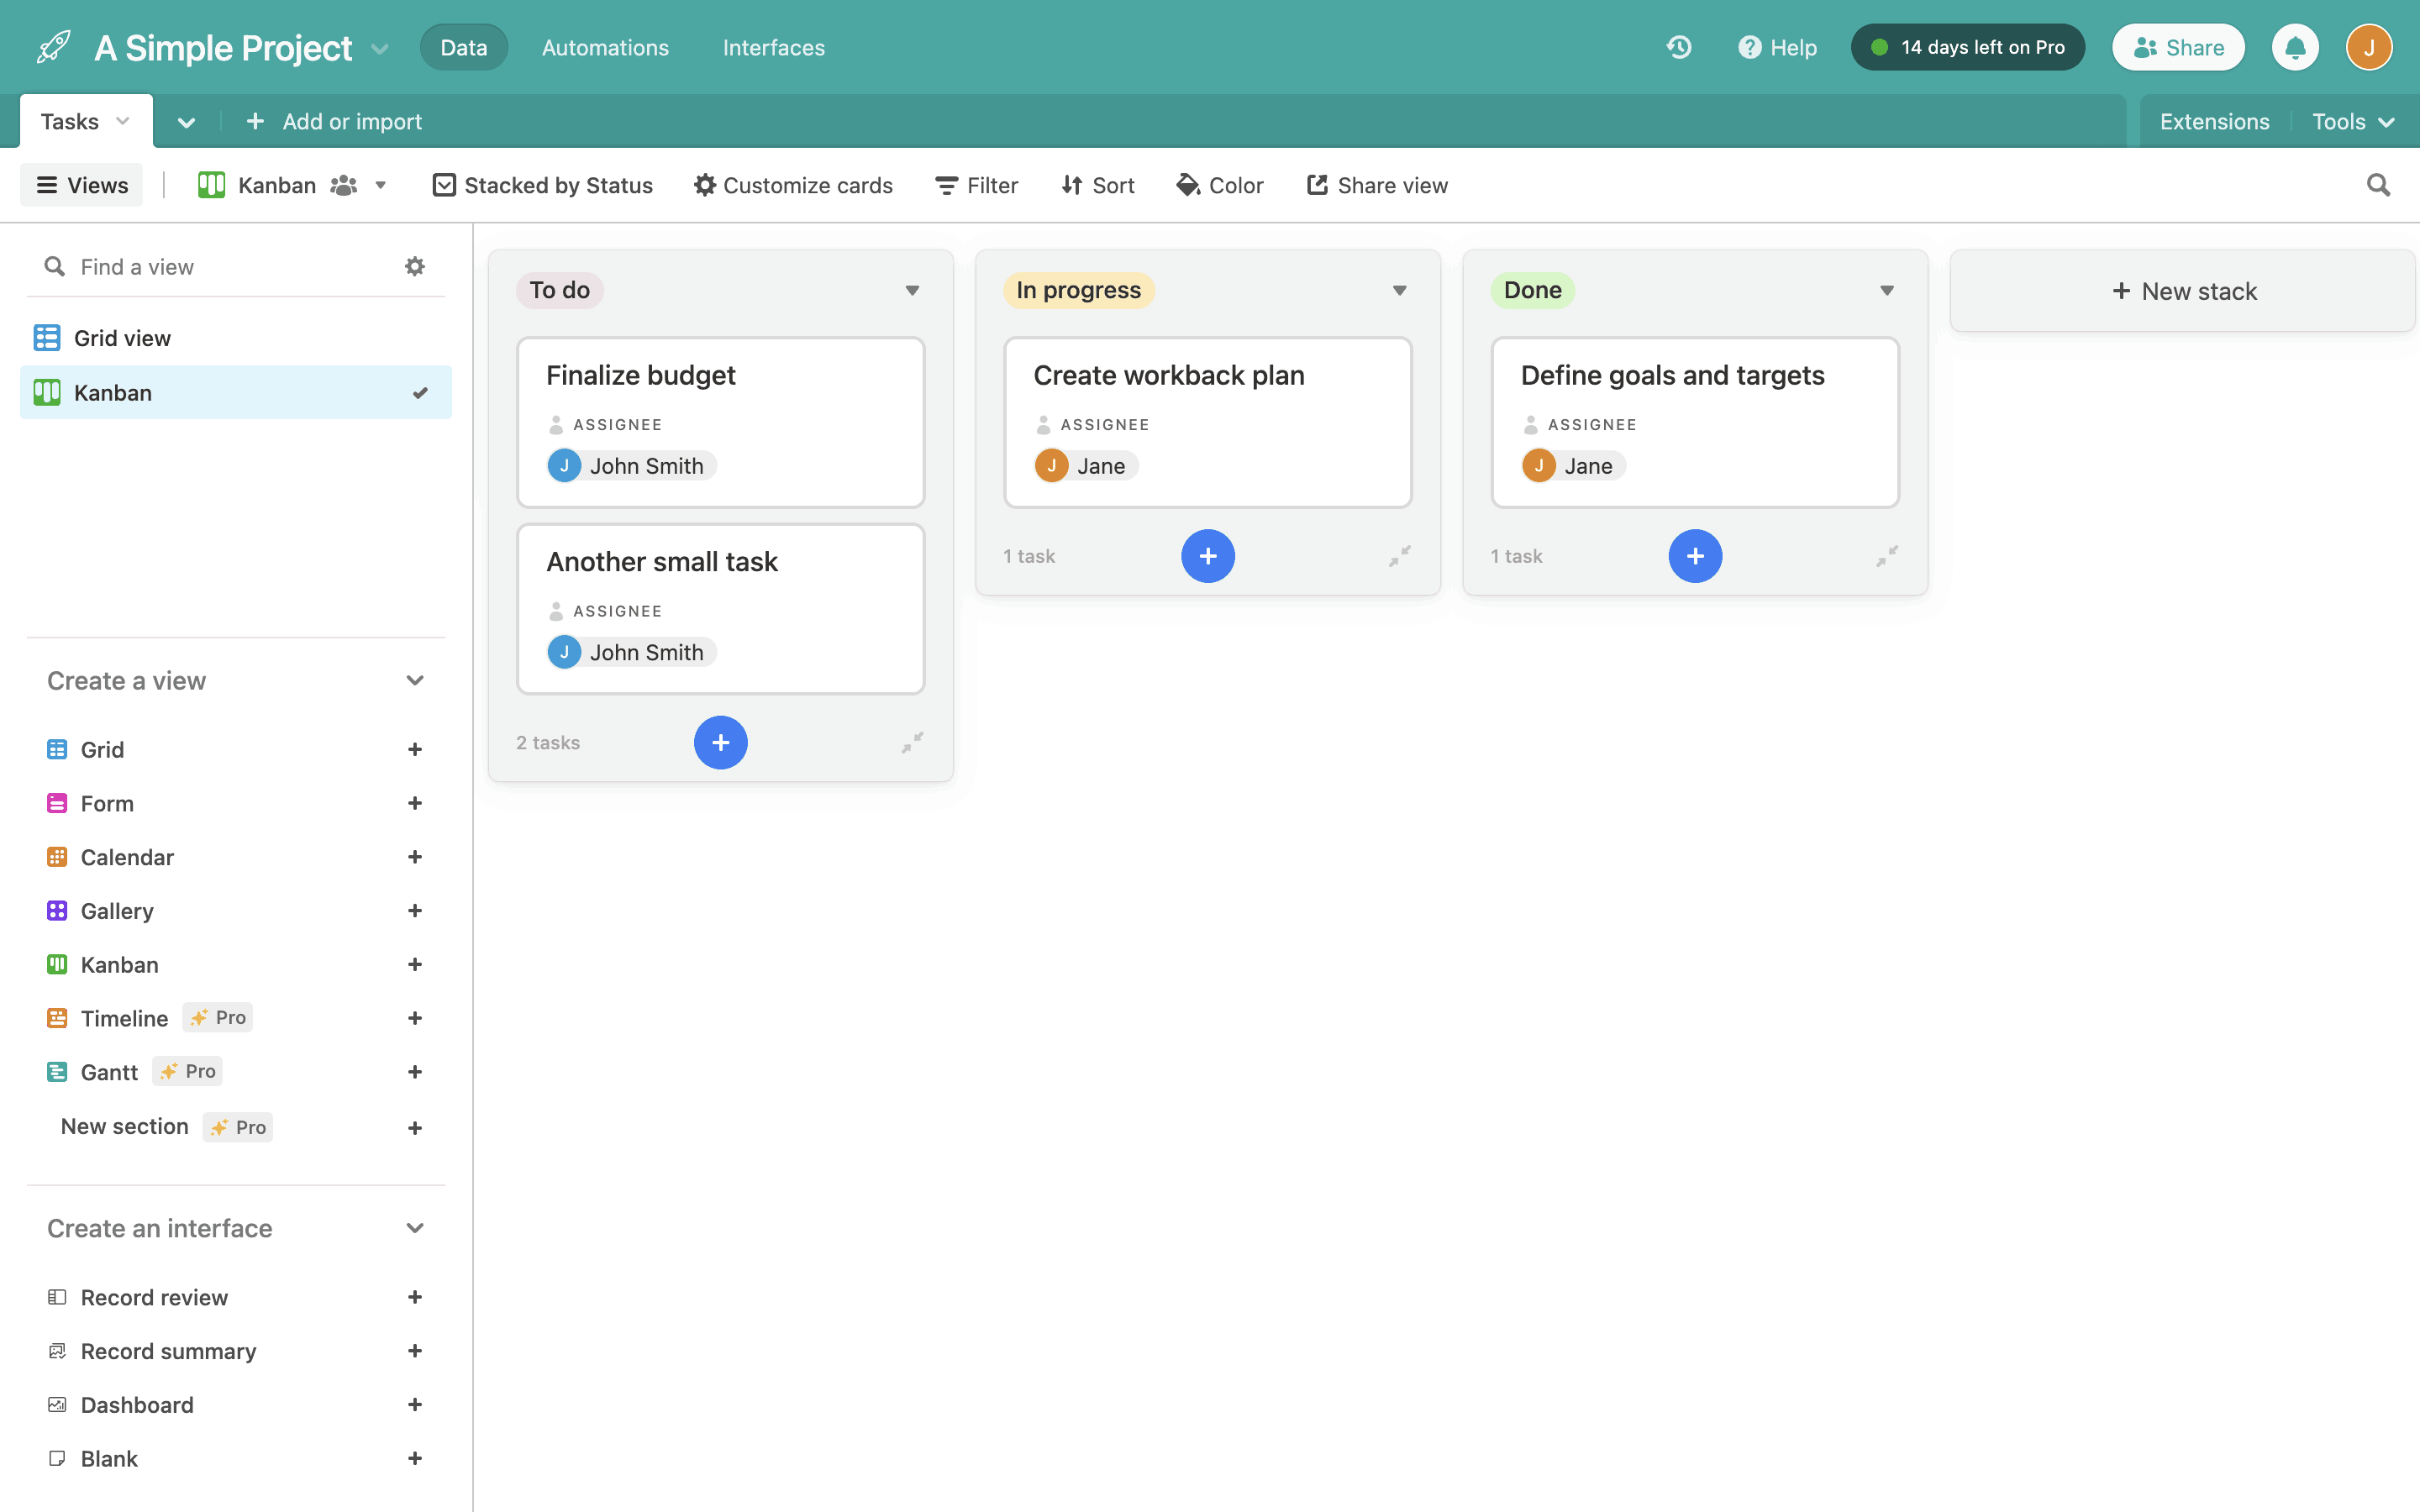Viewport: 2420px width, 1512px height.
Task: Expand the To do stack with arrows icon
Action: (x=912, y=742)
